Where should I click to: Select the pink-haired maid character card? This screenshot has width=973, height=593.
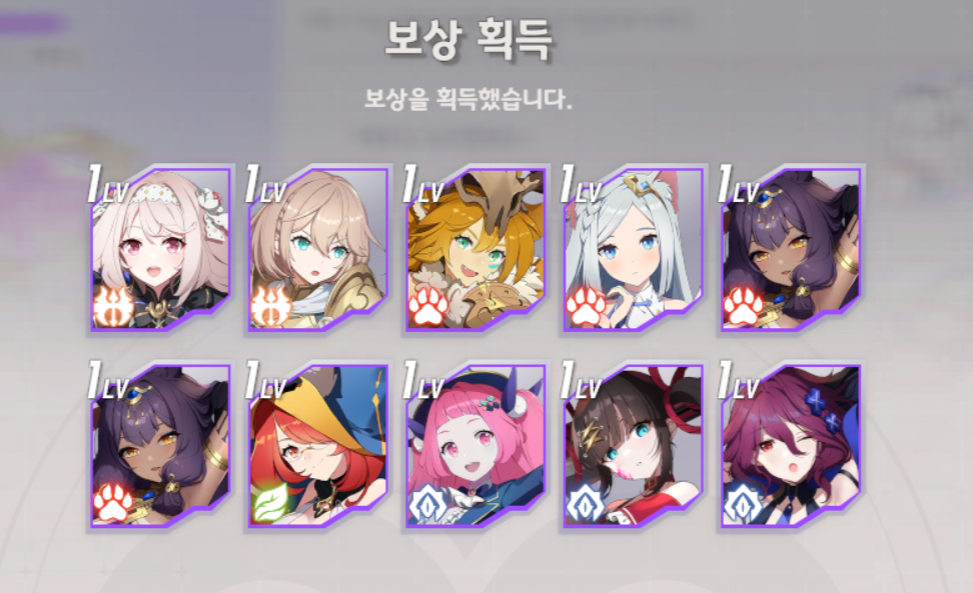click(x=161, y=249)
